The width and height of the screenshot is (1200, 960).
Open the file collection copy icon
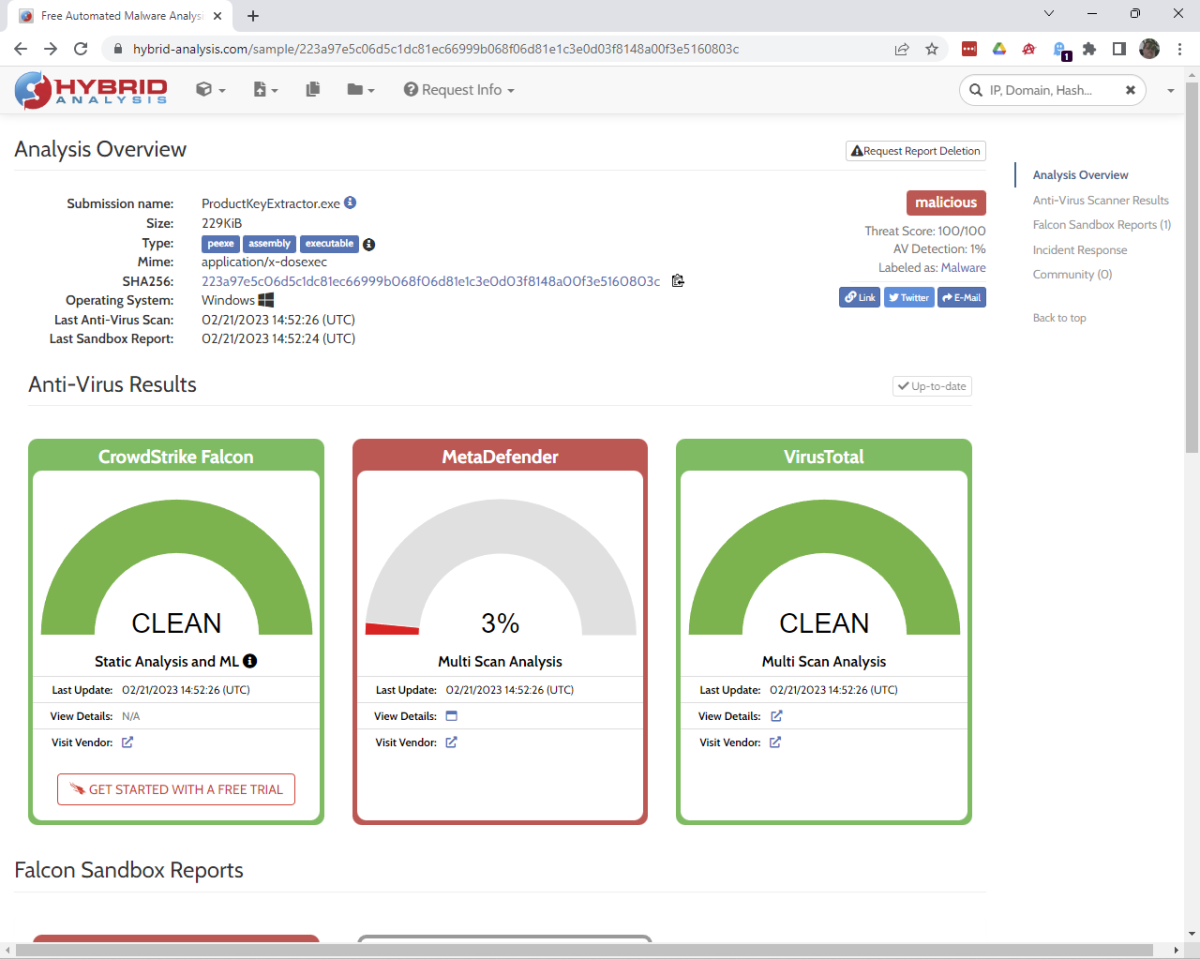(313, 90)
